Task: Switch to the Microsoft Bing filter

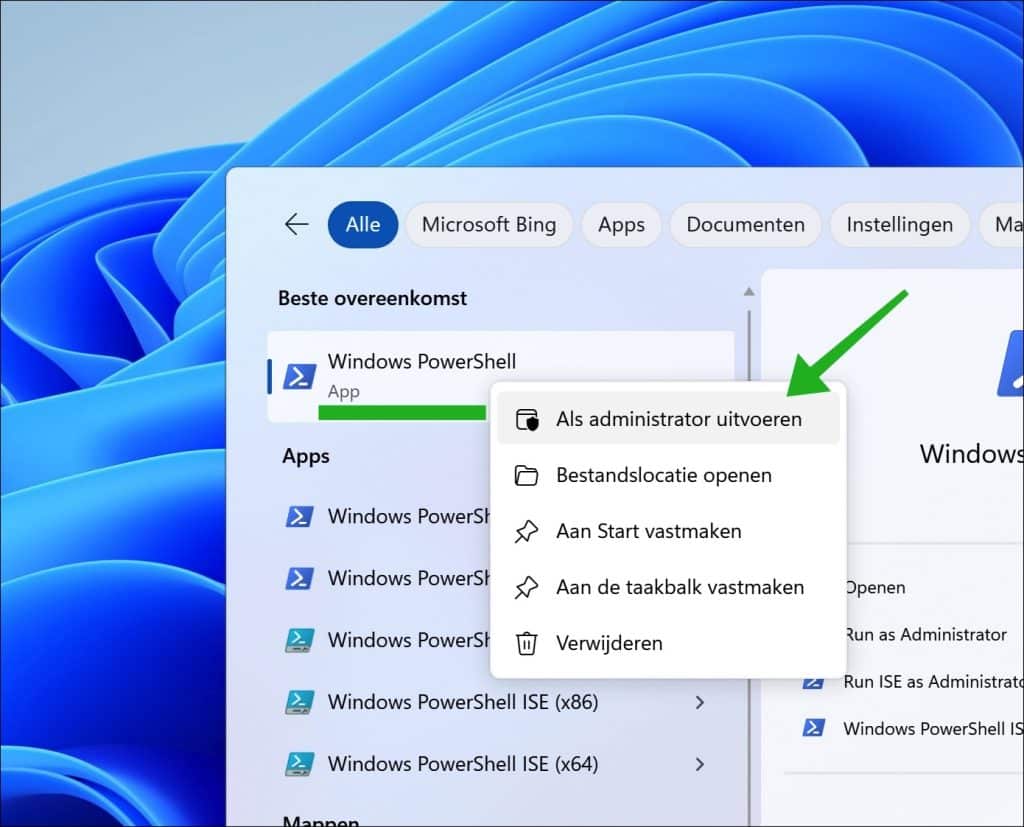Action: [x=488, y=225]
